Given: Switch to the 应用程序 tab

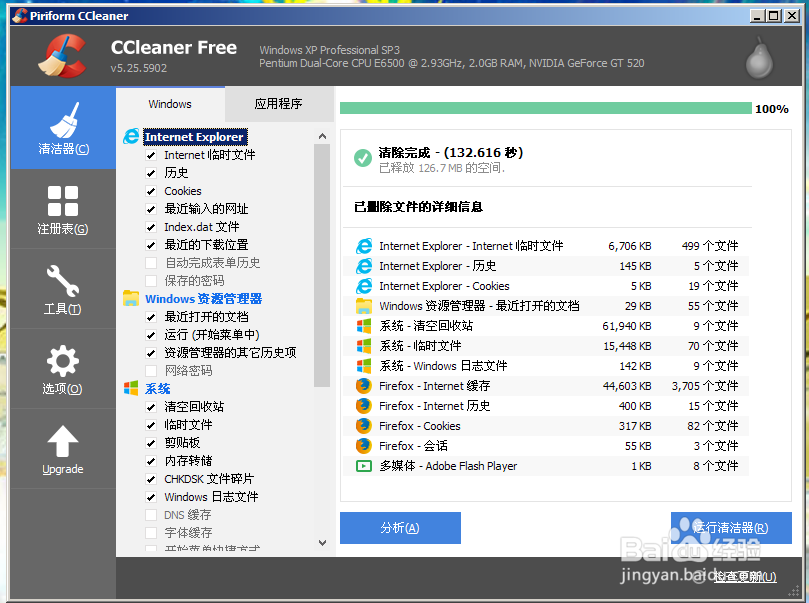Looking at the screenshot, I should pos(279,104).
